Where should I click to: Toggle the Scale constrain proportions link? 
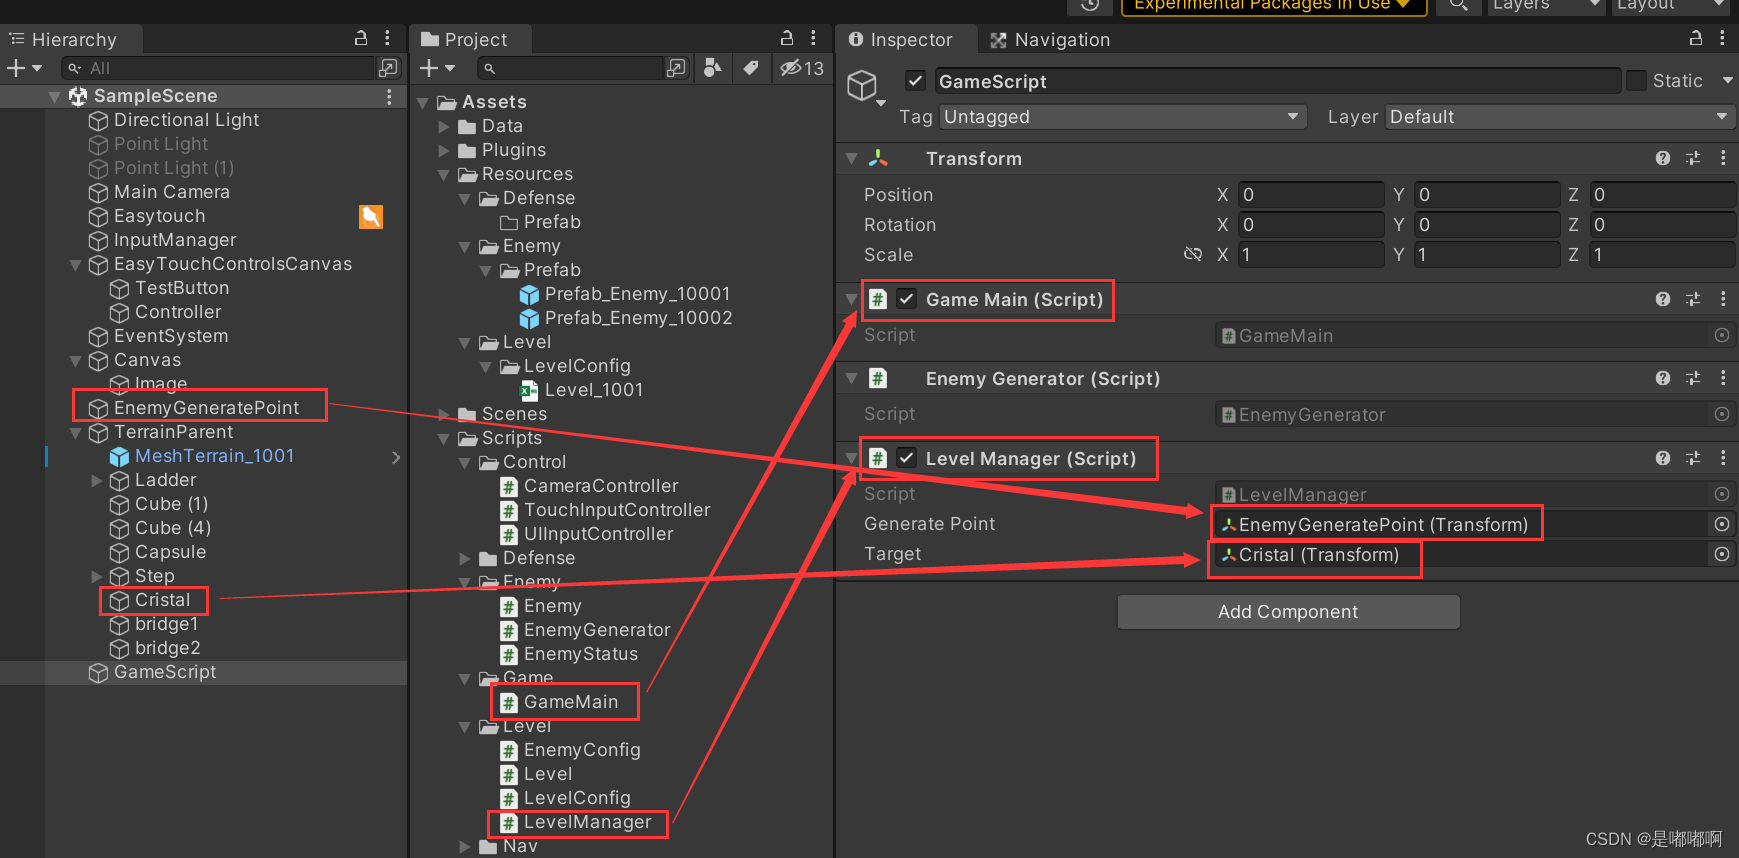[1193, 254]
